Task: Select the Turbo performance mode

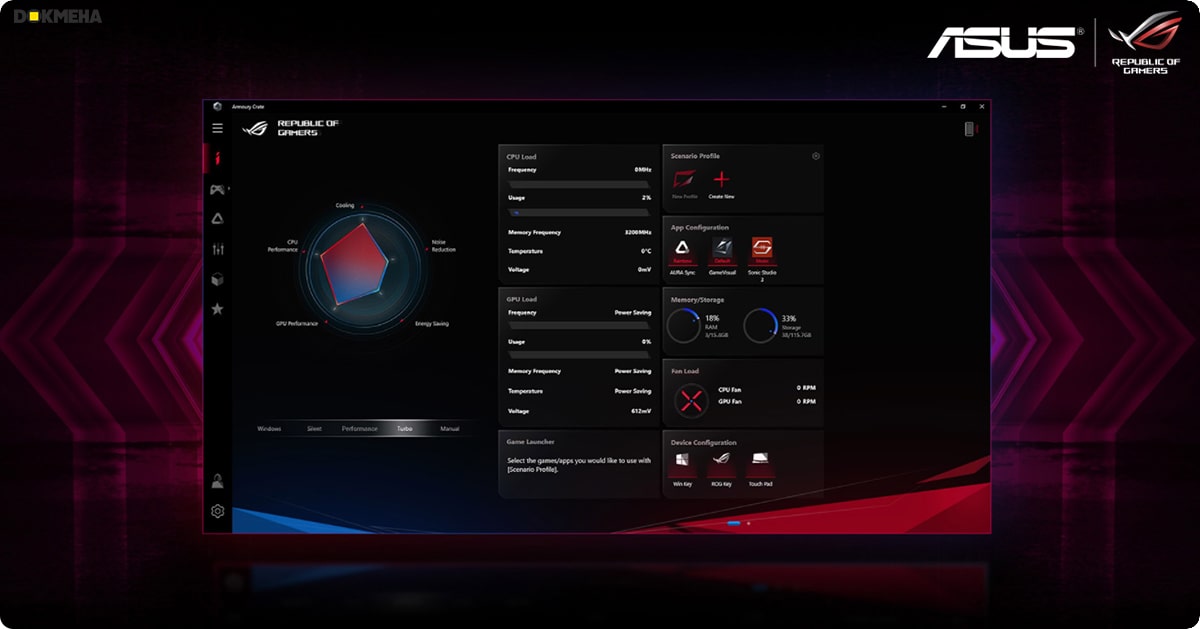Action: (x=405, y=428)
